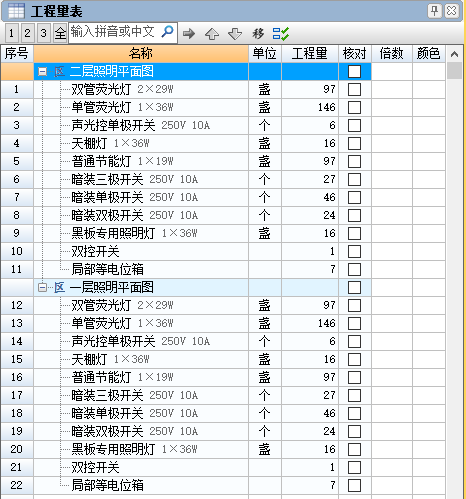This screenshot has height=499, width=466.
Task: Show all levels with 全 button
Action: pos(60,33)
